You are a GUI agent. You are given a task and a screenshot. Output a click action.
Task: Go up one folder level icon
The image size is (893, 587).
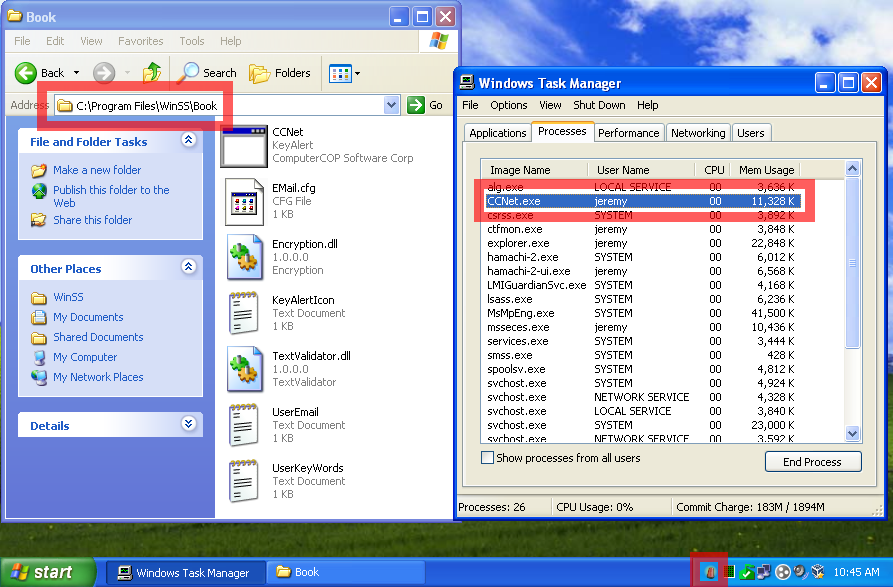(x=152, y=72)
